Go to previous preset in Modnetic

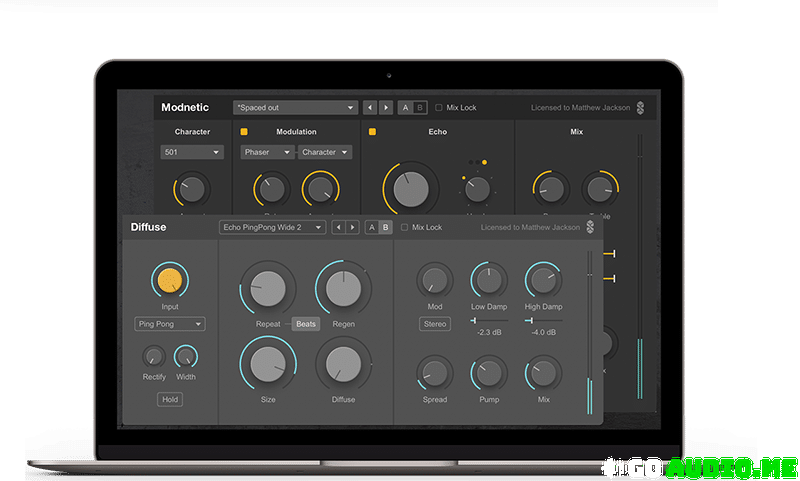pyautogui.click(x=370, y=108)
